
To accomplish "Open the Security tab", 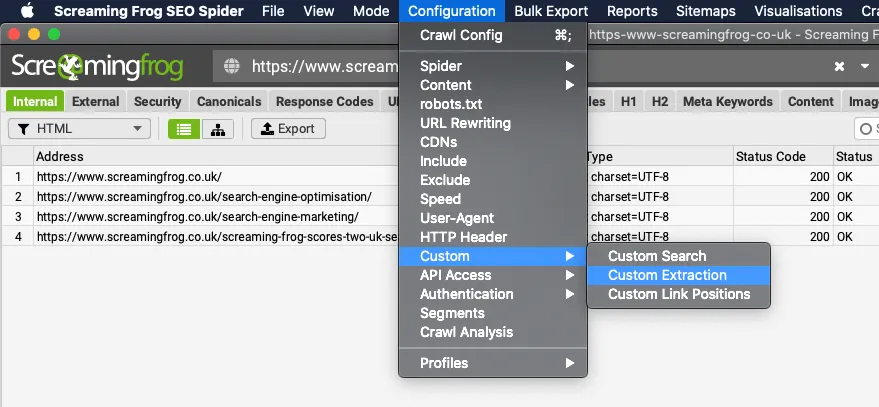I will [x=158, y=101].
